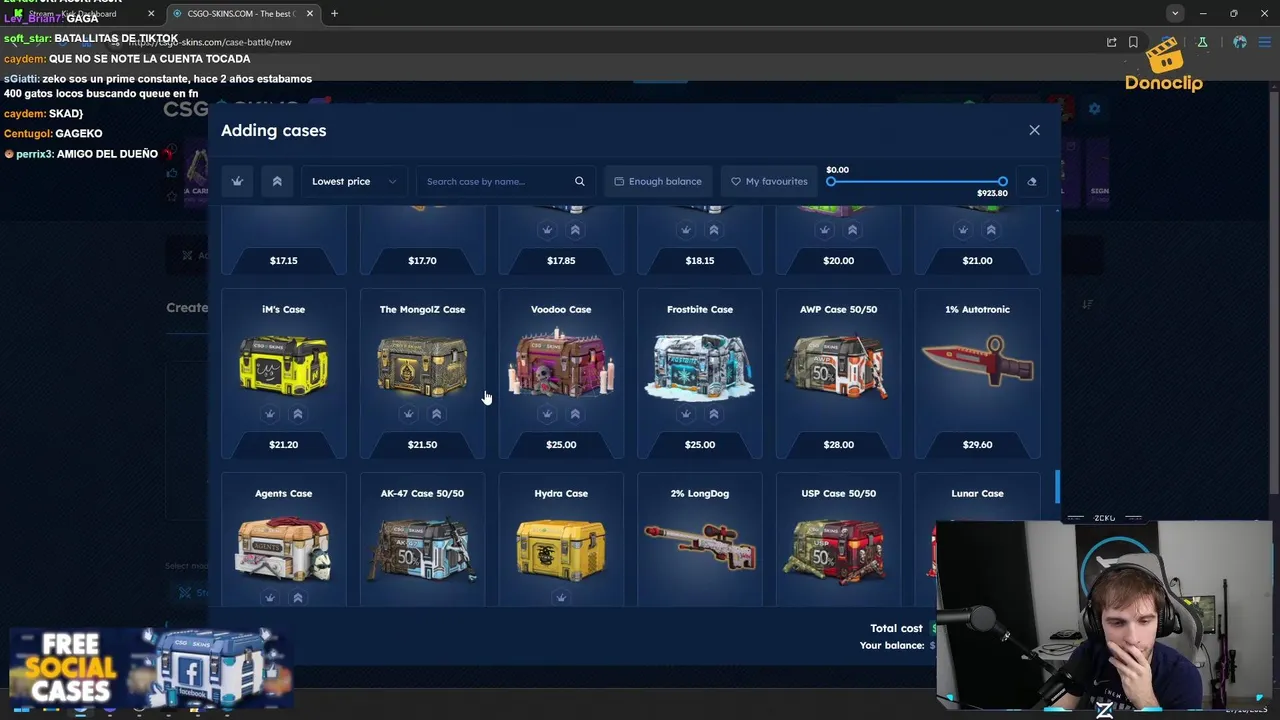Close the CSGO-SKINS.COM browser tab
The width and height of the screenshot is (1280, 720).
tap(310, 13)
